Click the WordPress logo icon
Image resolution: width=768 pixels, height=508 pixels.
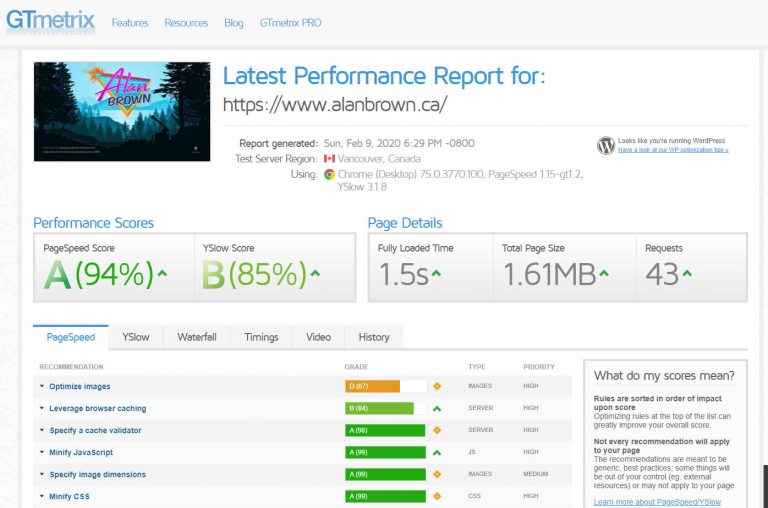606,145
